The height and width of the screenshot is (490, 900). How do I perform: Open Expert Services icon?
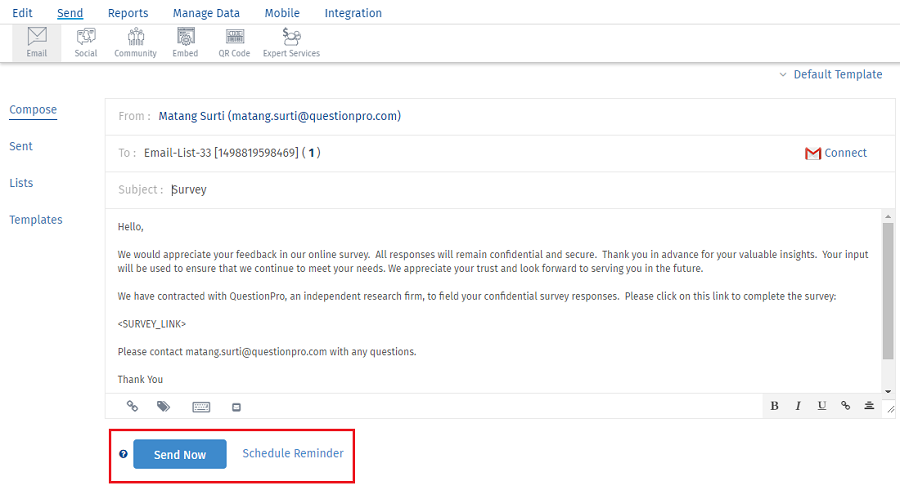[x=292, y=42]
